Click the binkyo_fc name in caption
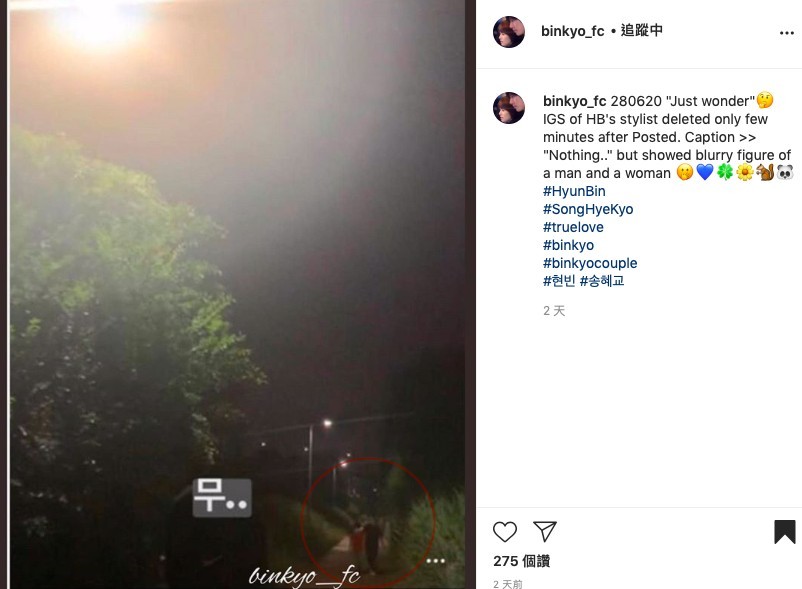 (574, 101)
